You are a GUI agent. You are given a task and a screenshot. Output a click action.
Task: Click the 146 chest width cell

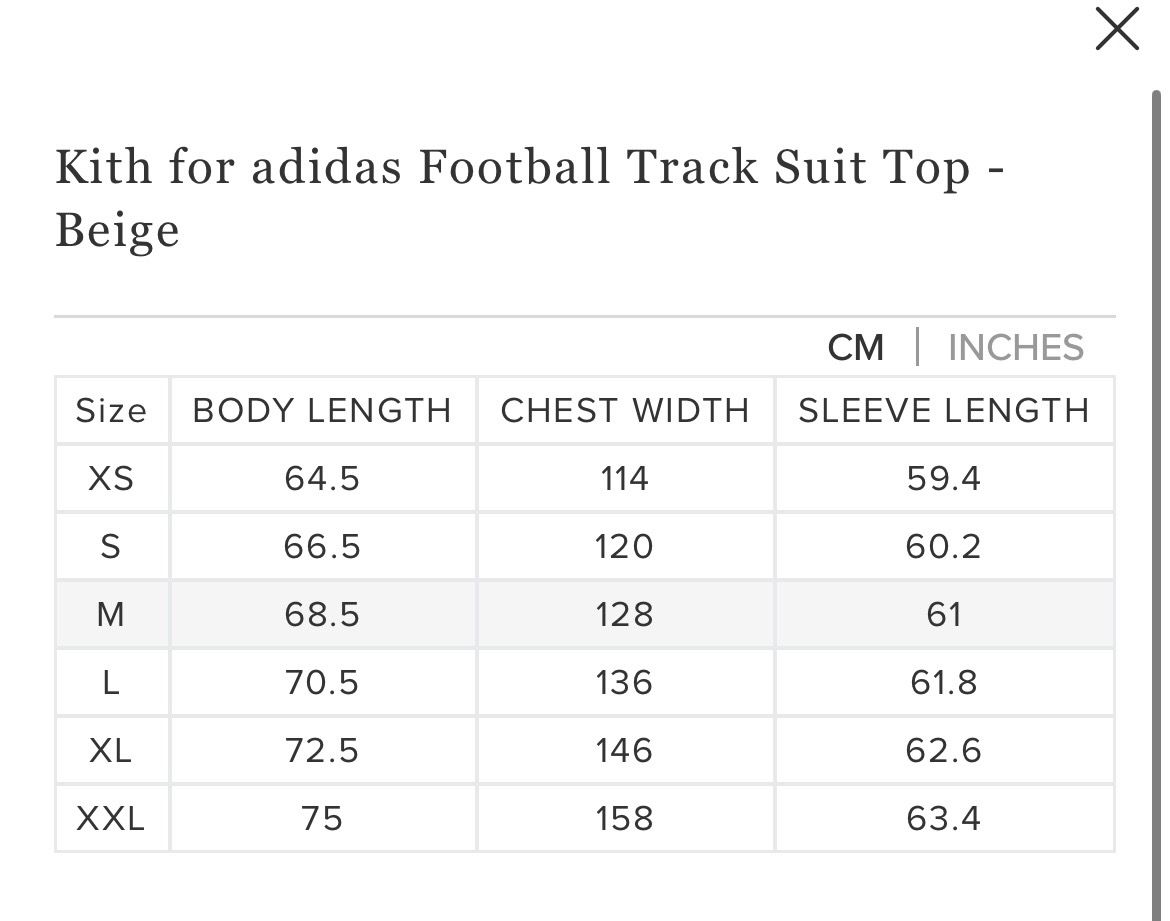pos(625,750)
